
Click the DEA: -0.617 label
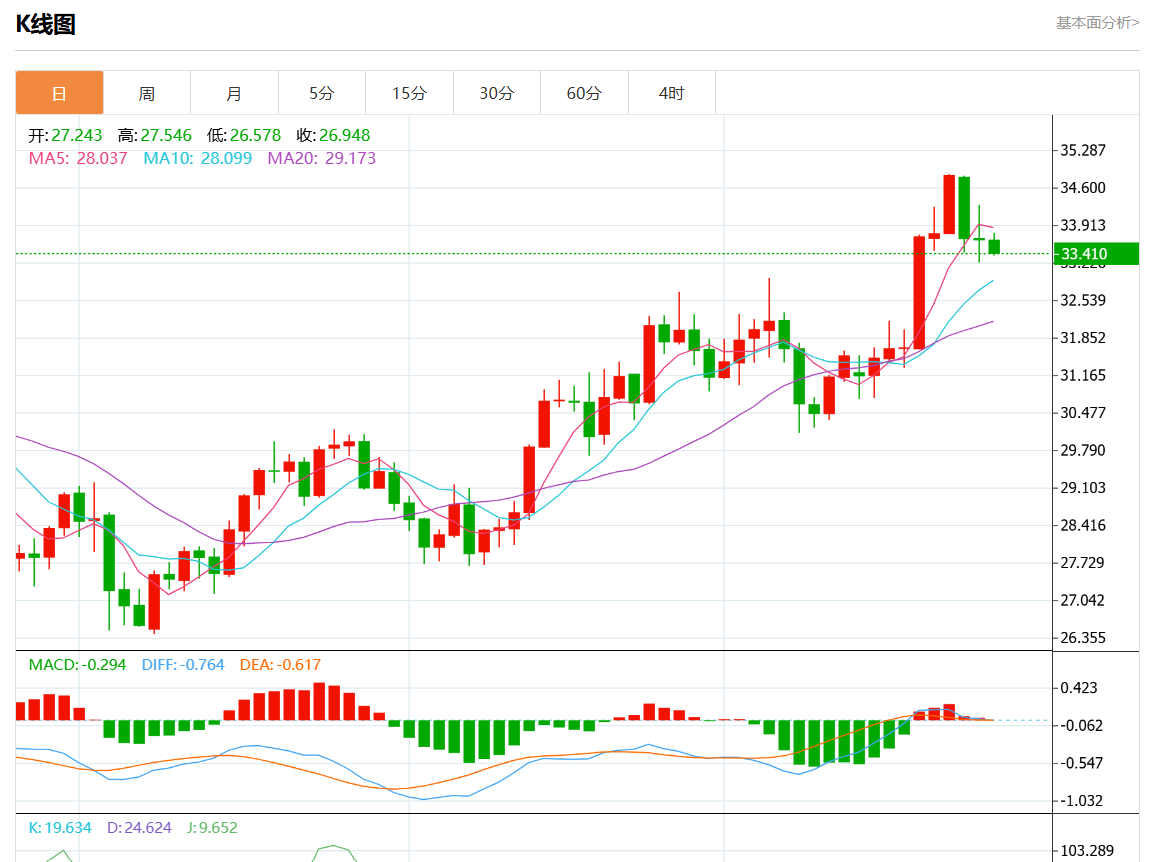click(x=280, y=665)
